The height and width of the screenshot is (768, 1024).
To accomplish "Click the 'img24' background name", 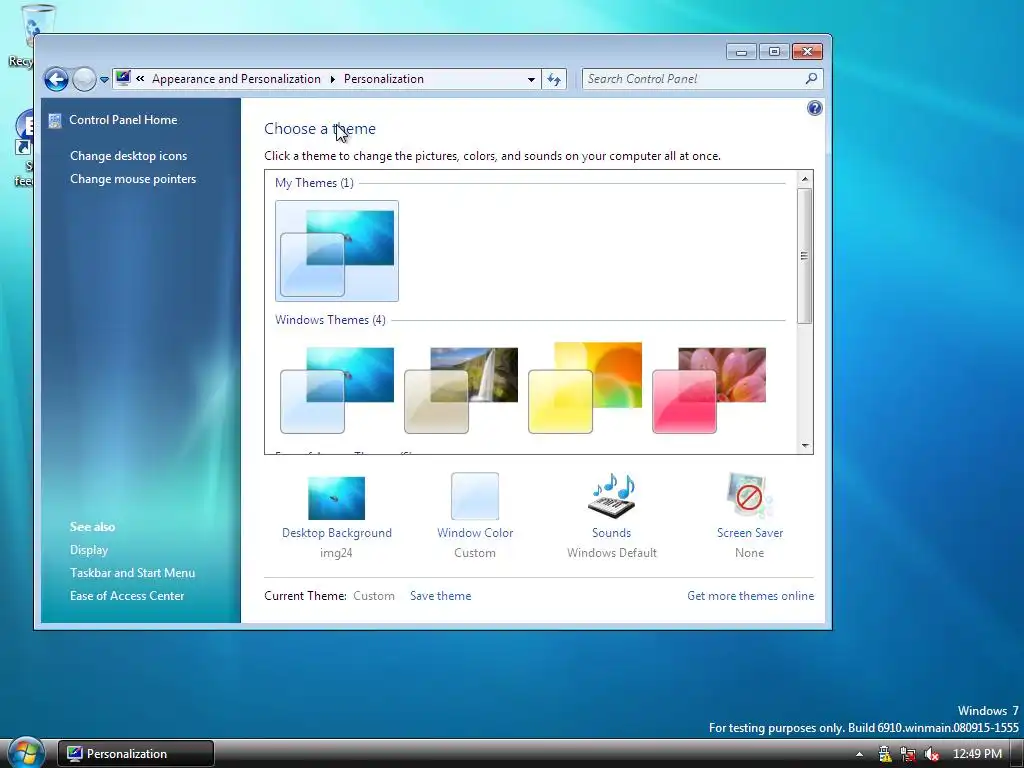I will (336, 553).
